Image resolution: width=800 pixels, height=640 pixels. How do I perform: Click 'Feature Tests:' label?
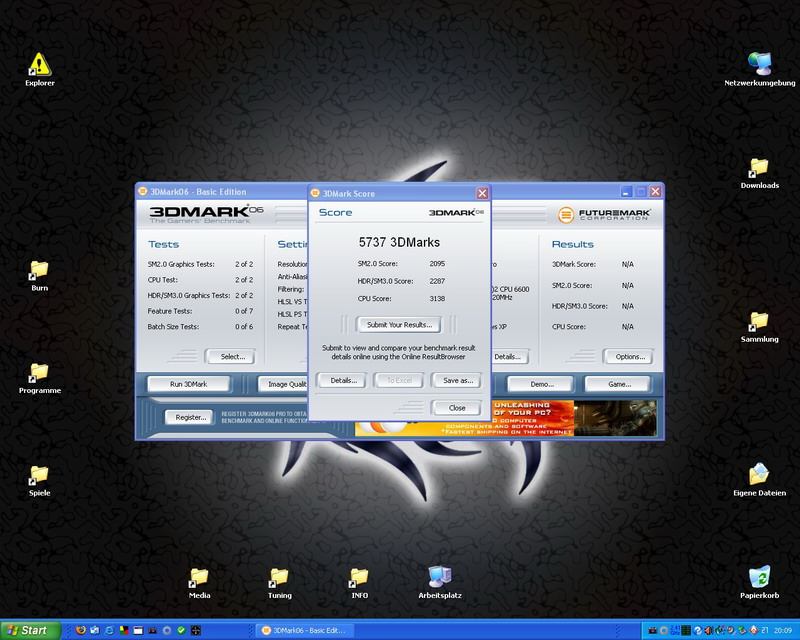(x=170, y=311)
